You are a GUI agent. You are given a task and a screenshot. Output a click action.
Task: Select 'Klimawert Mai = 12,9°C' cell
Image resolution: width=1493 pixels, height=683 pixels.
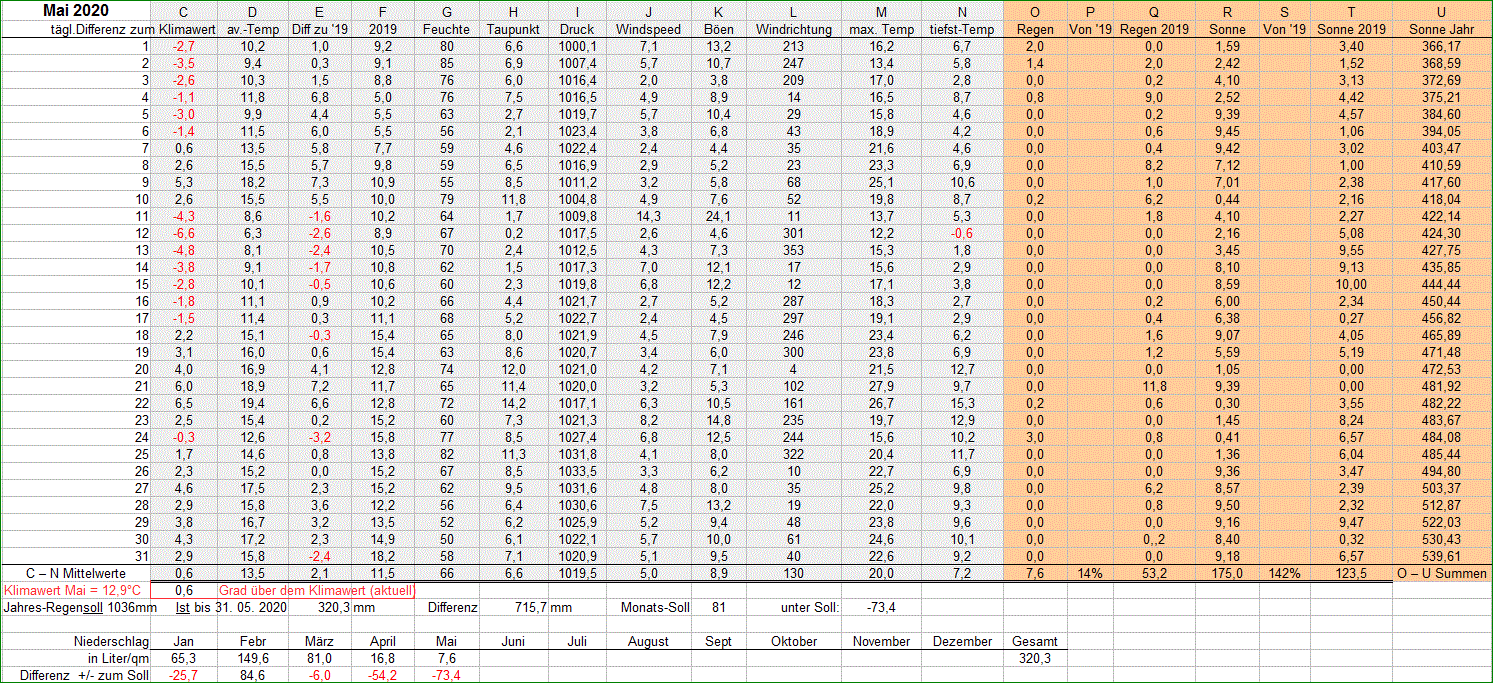[72, 590]
